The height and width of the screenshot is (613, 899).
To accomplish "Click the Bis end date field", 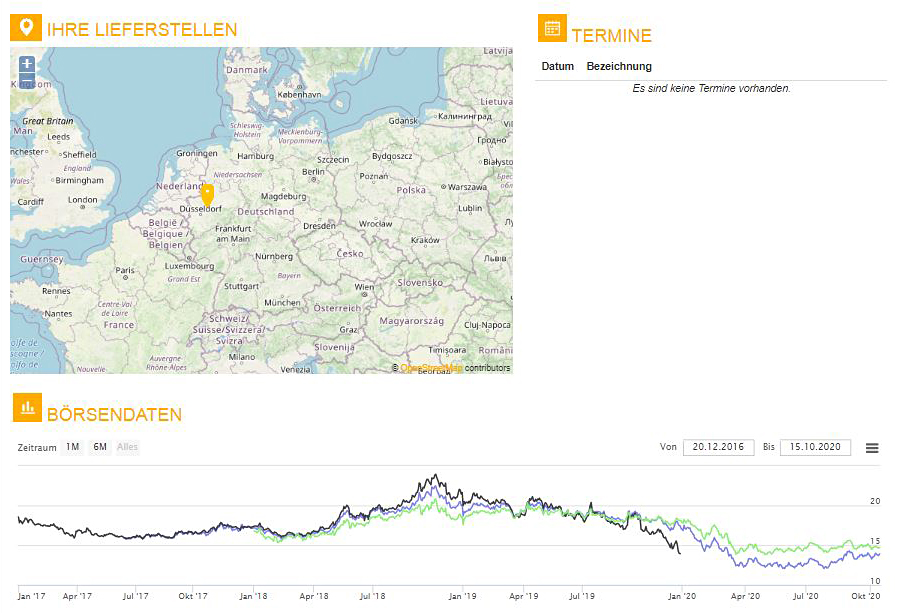I will click(815, 448).
